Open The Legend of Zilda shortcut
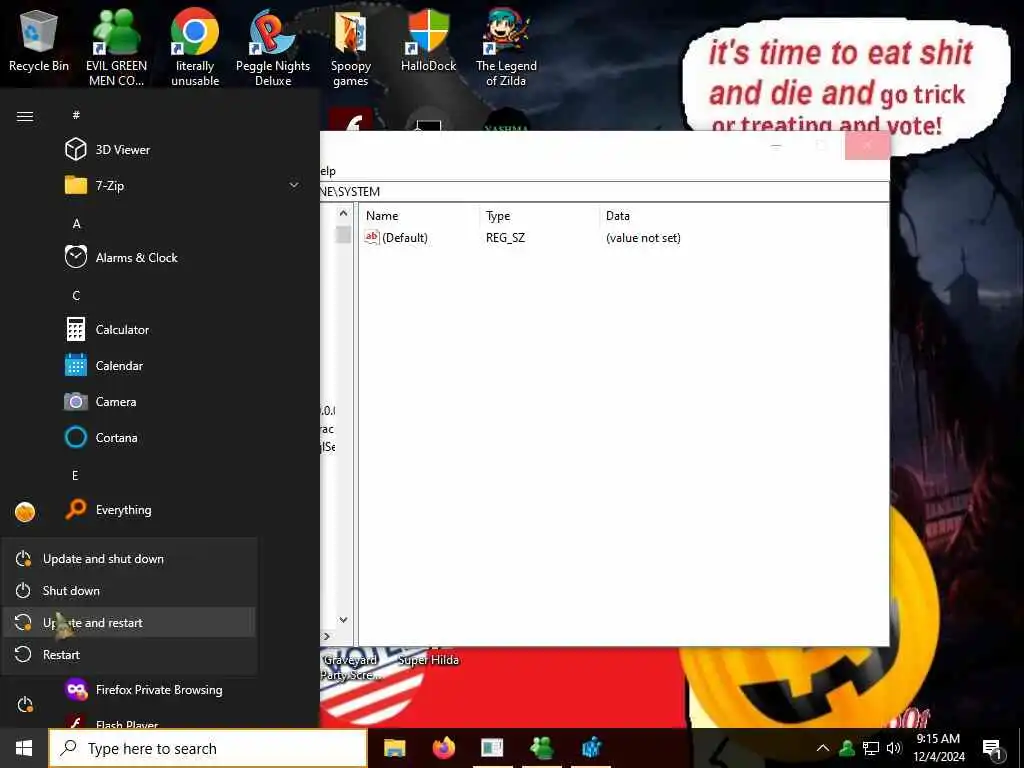Image resolution: width=1024 pixels, height=768 pixels. coord(506,47)
